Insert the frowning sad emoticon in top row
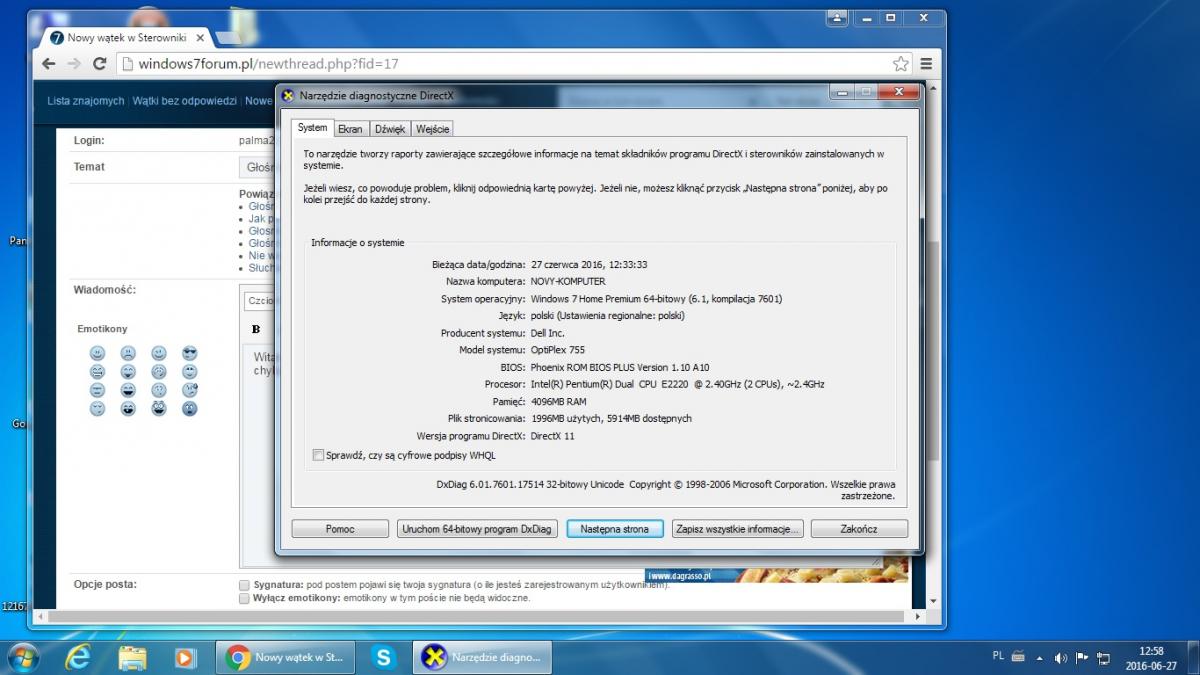The height and width of the screenshot is (675, 1200). tap(128, 353)
